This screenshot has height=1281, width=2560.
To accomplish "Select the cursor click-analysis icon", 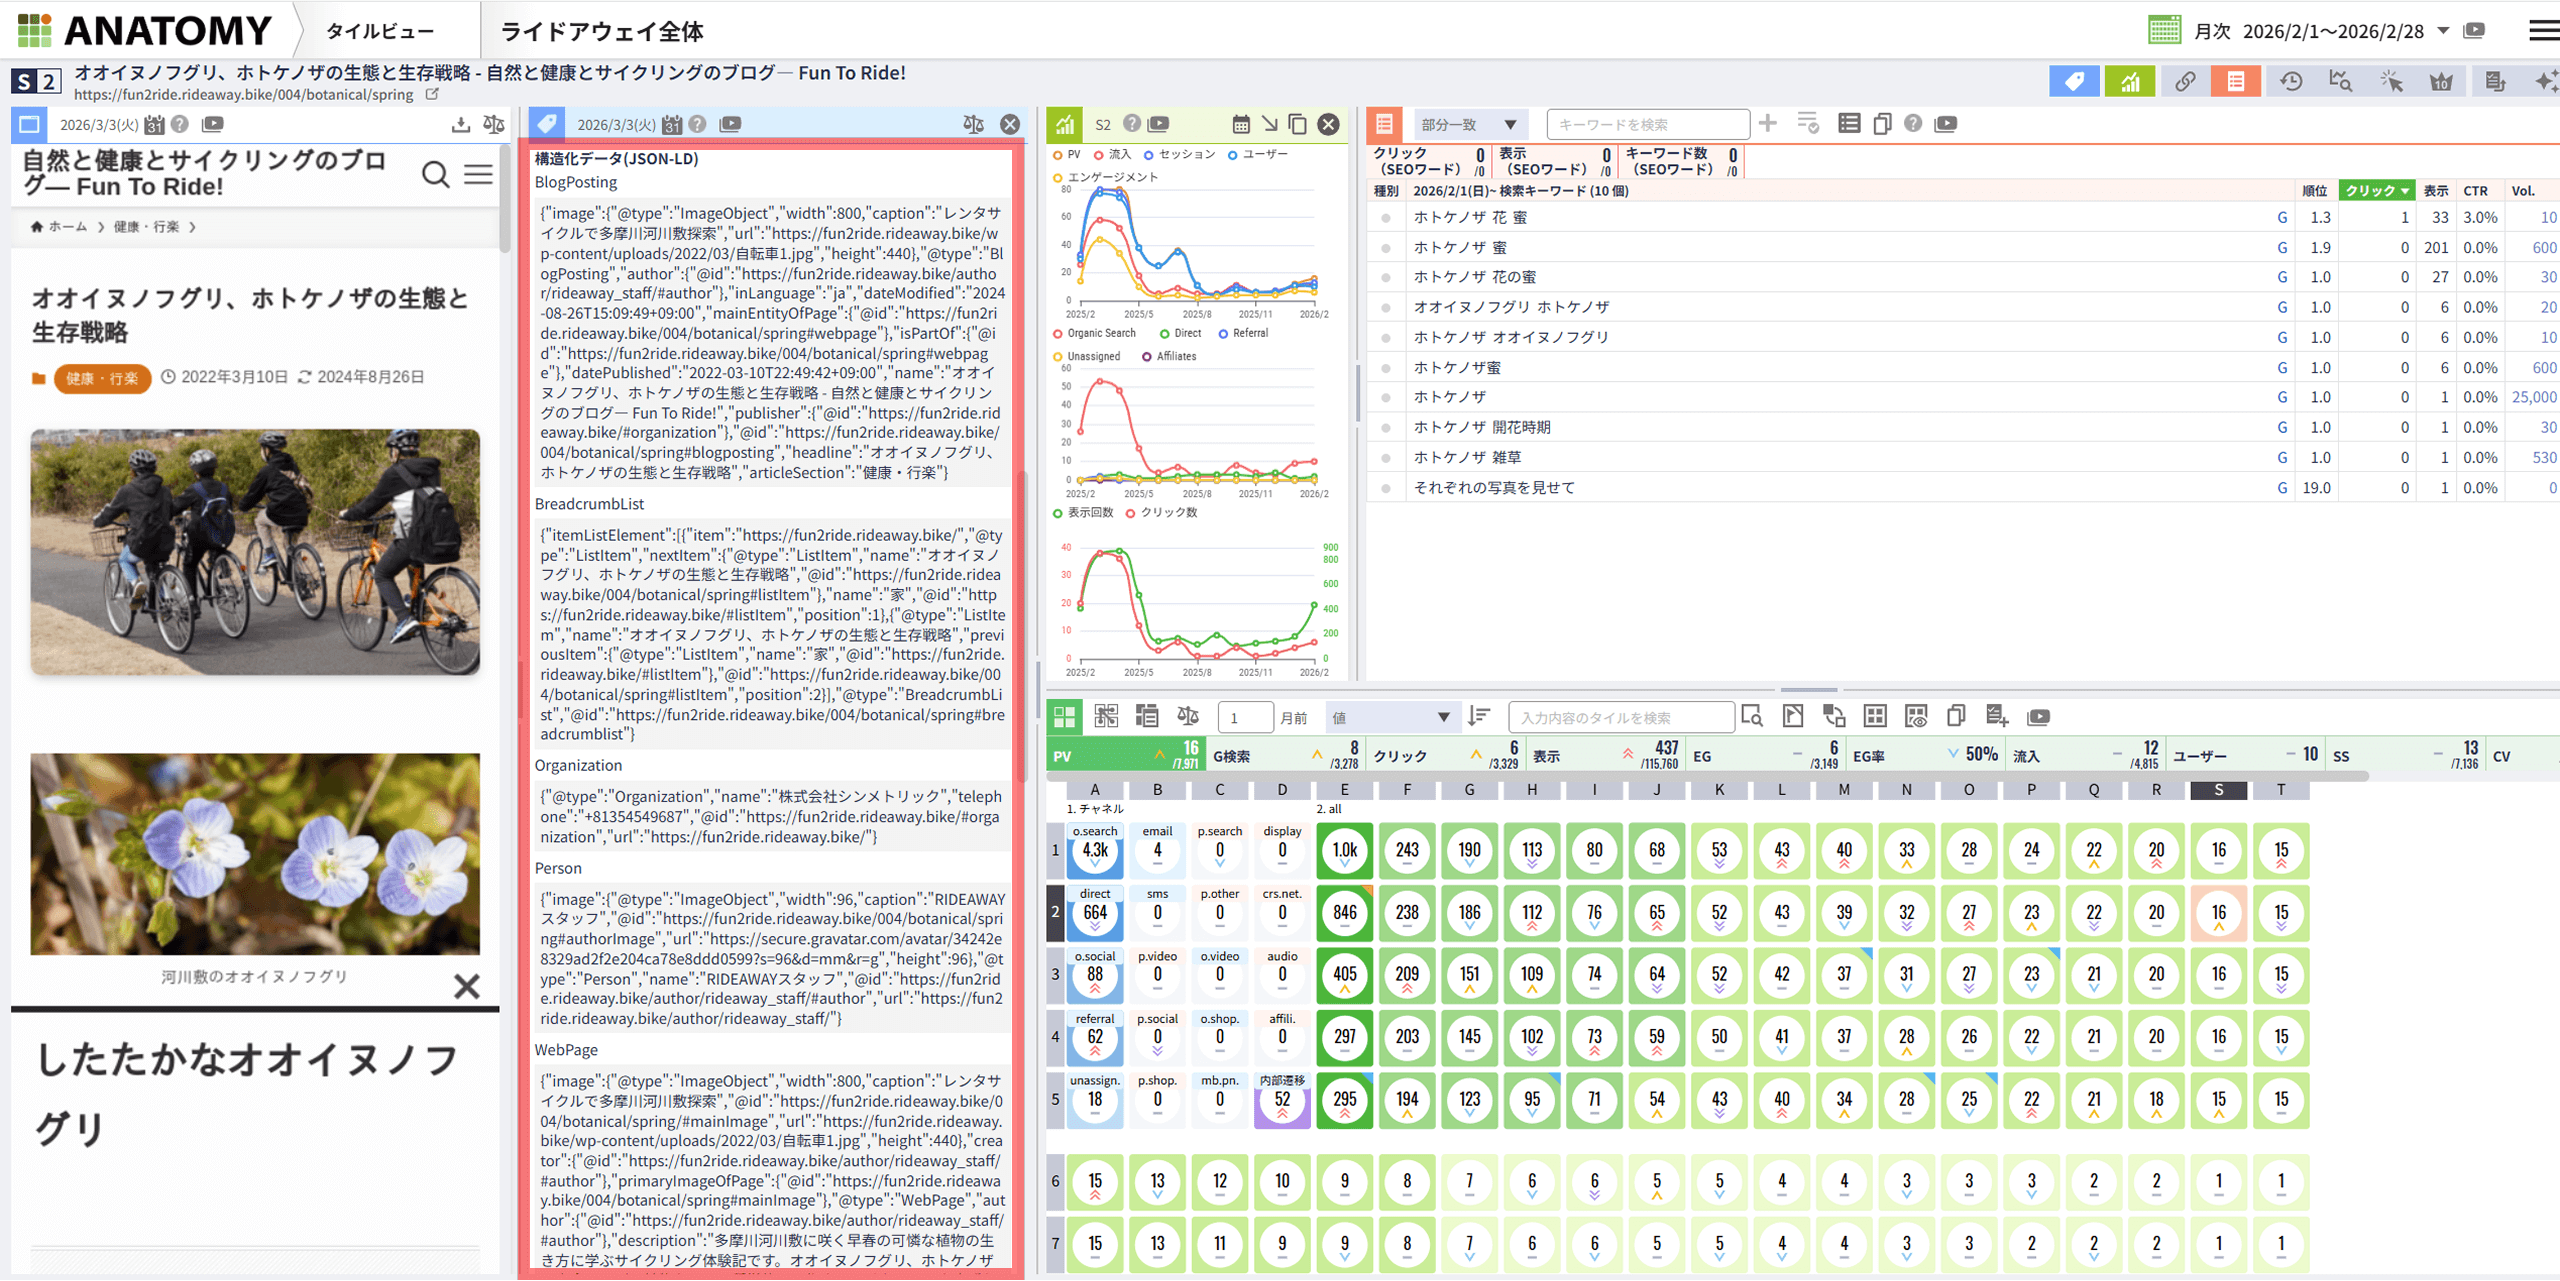I will click(x=2391, y=82).
